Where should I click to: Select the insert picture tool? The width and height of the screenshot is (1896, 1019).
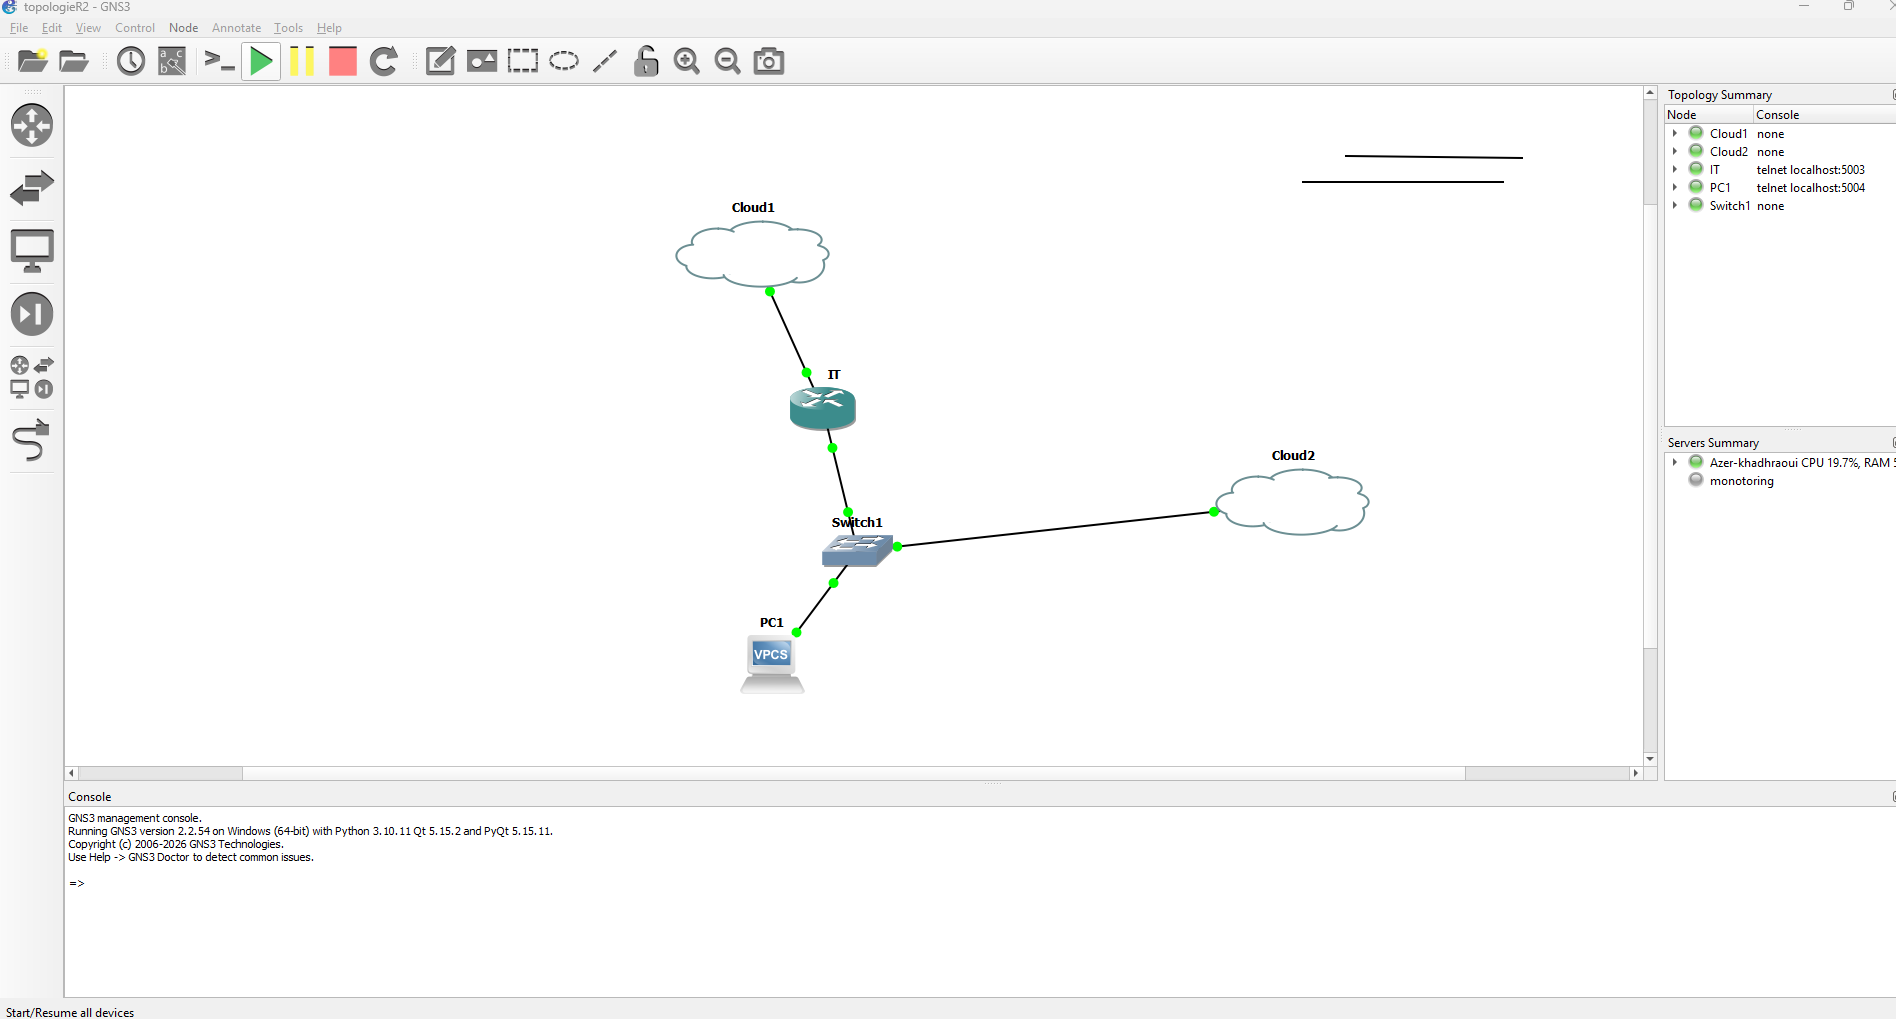[482, 61]
